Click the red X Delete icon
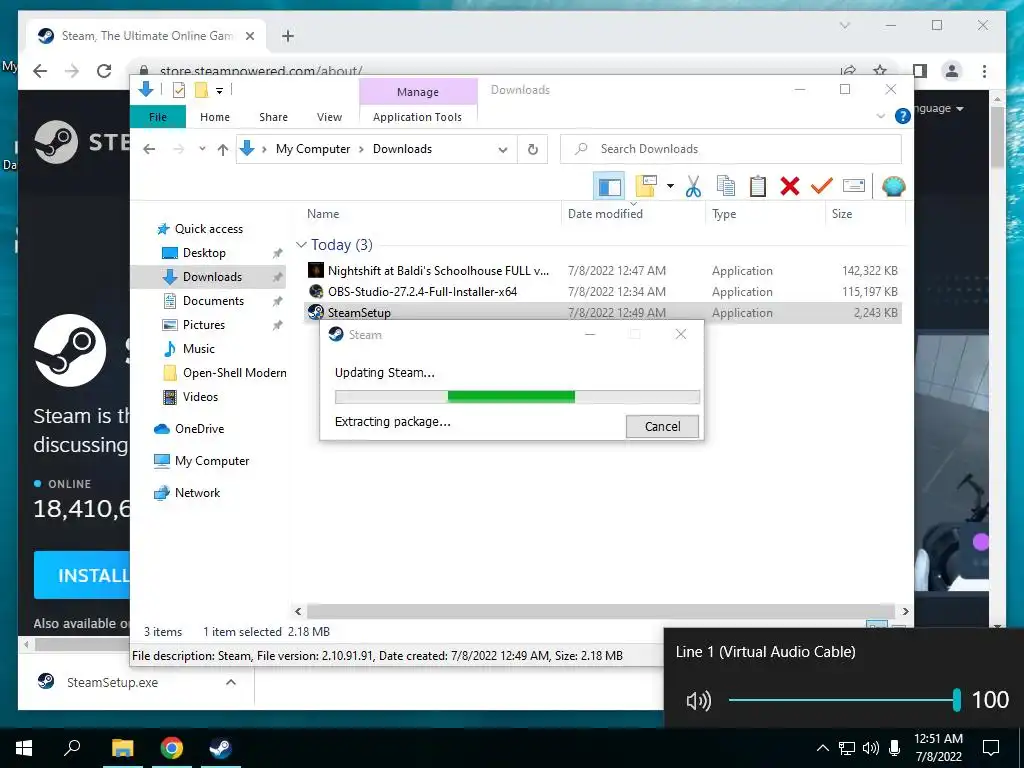Viewport: 1024px width, 768px height. click(x=790, y=187)
